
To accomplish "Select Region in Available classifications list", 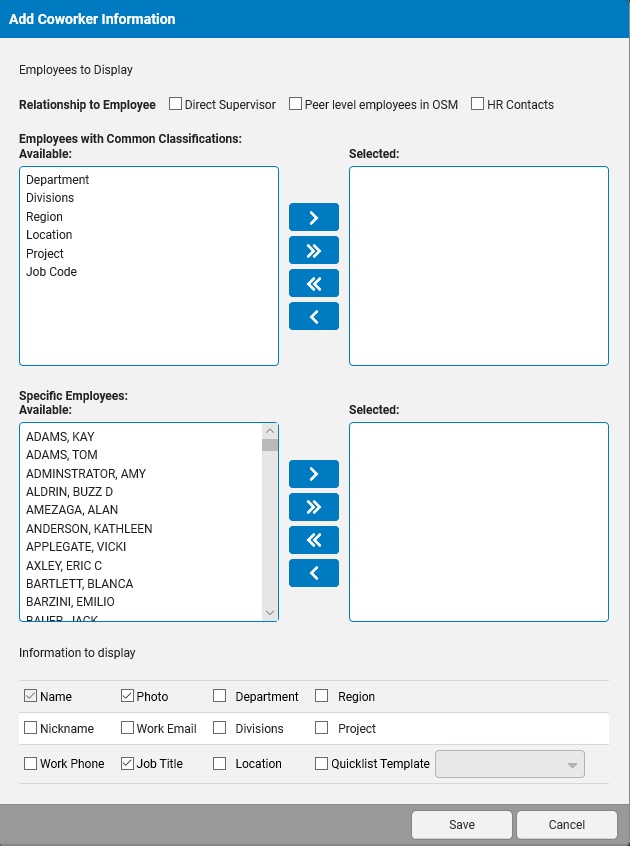I will tap(44, 216).
